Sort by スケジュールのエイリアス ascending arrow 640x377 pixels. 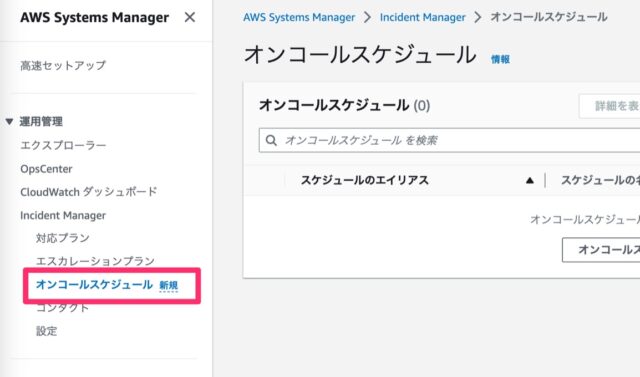point(529,180)
